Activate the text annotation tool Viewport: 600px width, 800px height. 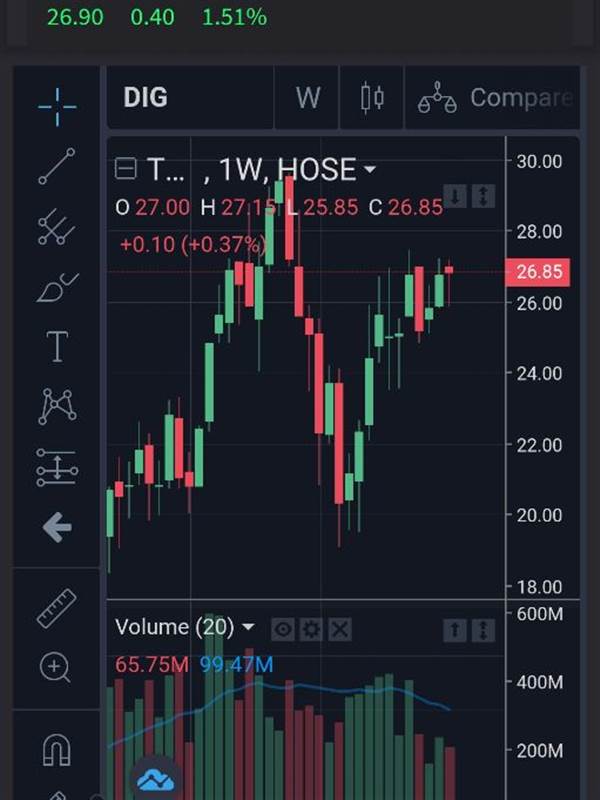[x=57, y=346]
